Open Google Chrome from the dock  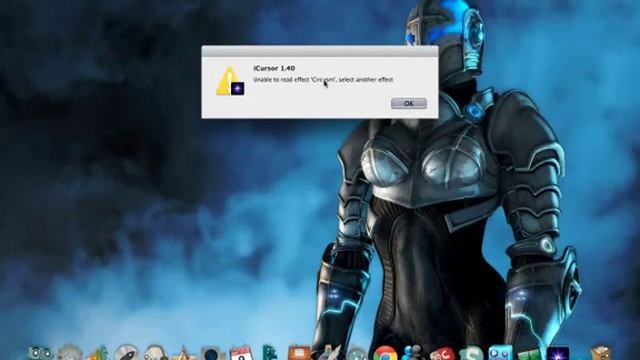(x=385, y=353)
